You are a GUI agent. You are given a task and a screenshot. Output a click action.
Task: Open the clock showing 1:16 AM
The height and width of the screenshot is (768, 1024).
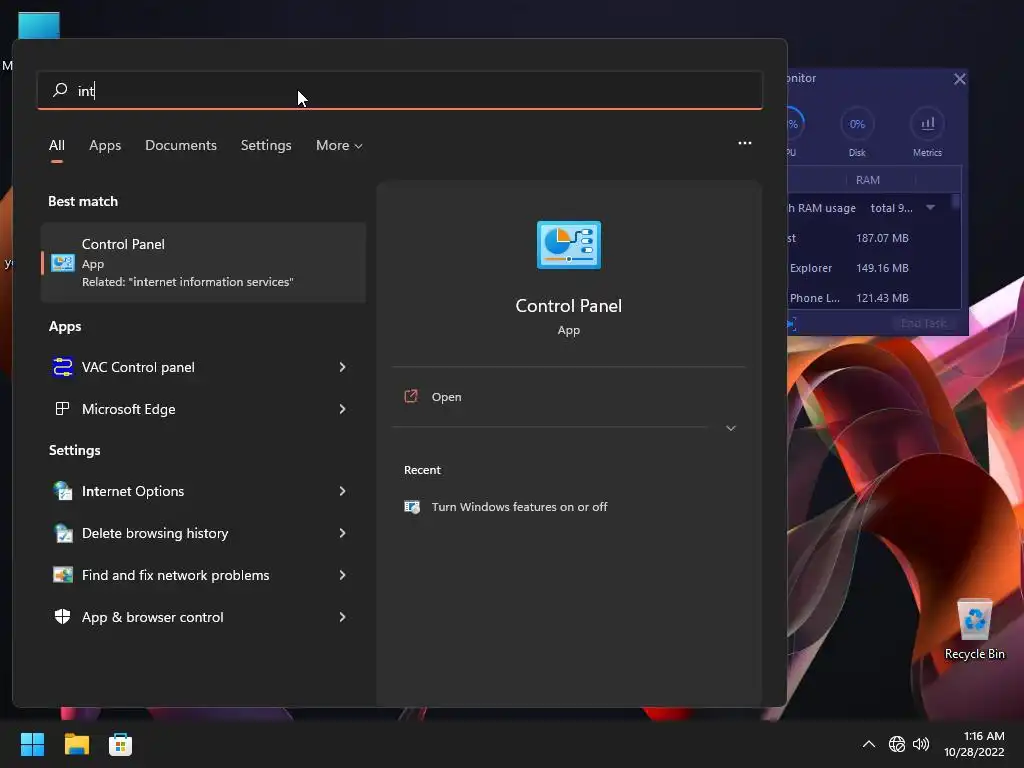[974, 744]
